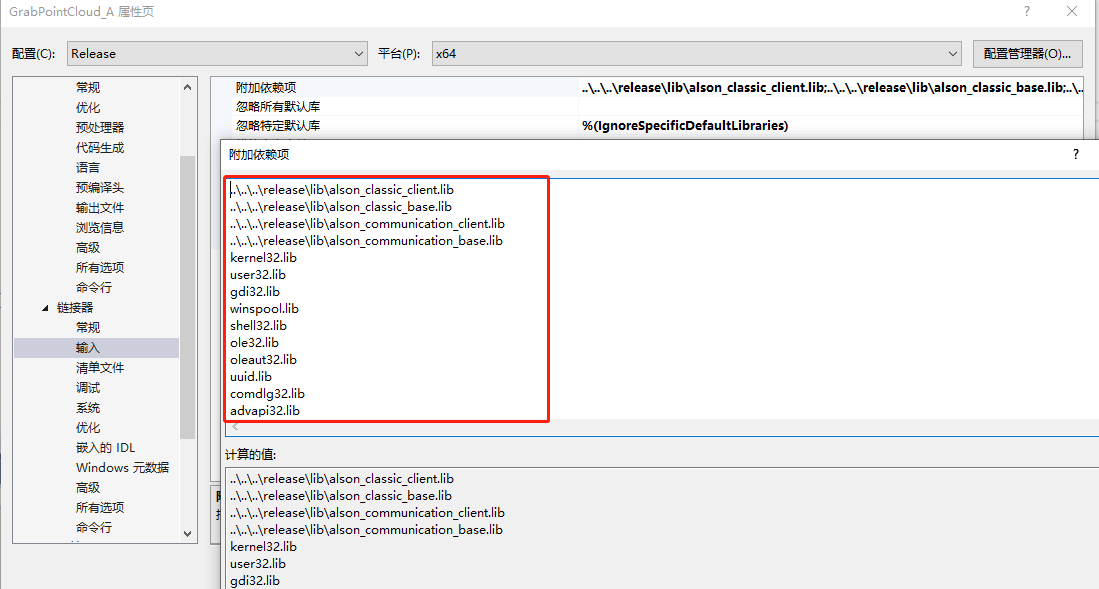This screenshot has width=1099, height=589.
Task: Select 清单文件 under 链接器
Action: click(100, 367)
